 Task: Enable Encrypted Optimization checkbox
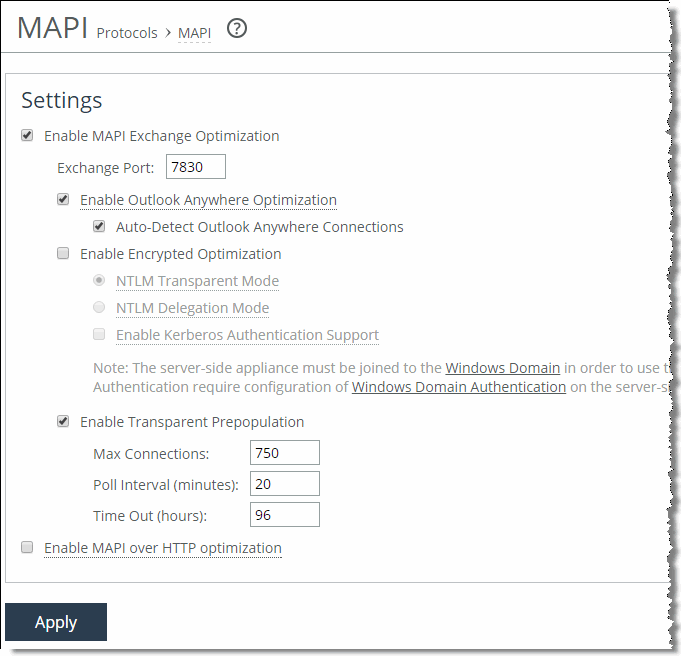point(63,253)
